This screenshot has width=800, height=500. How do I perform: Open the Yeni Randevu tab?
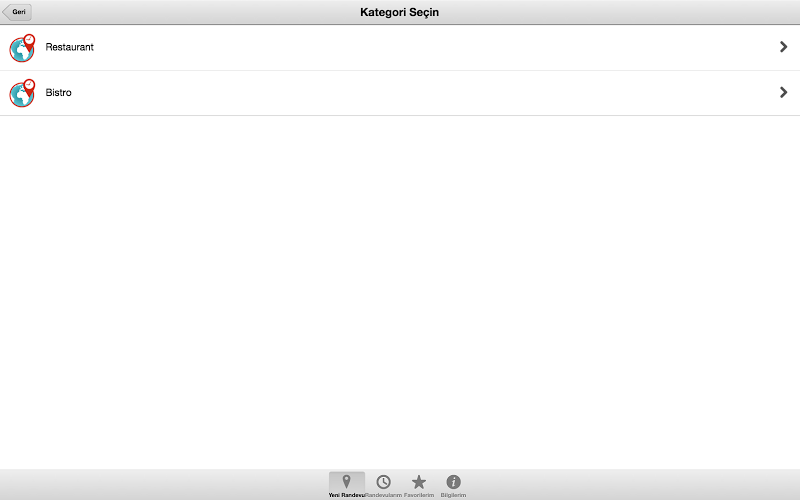(x=346, y=485)
